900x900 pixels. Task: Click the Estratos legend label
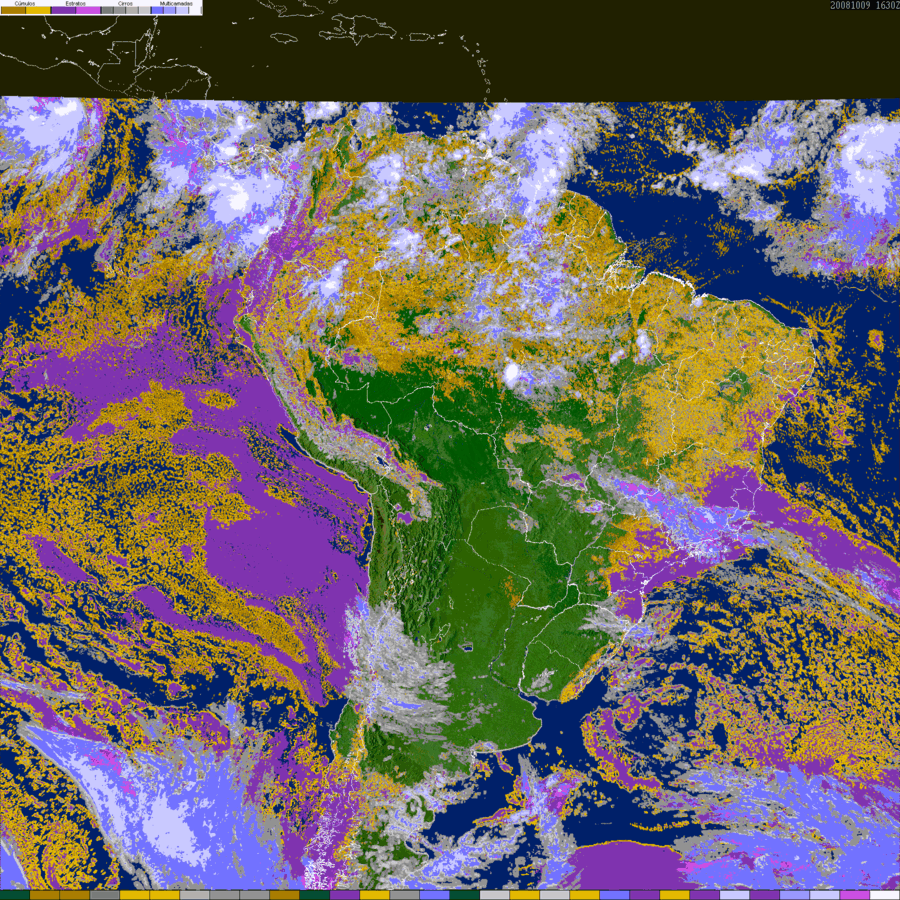[x=76, y=3]
